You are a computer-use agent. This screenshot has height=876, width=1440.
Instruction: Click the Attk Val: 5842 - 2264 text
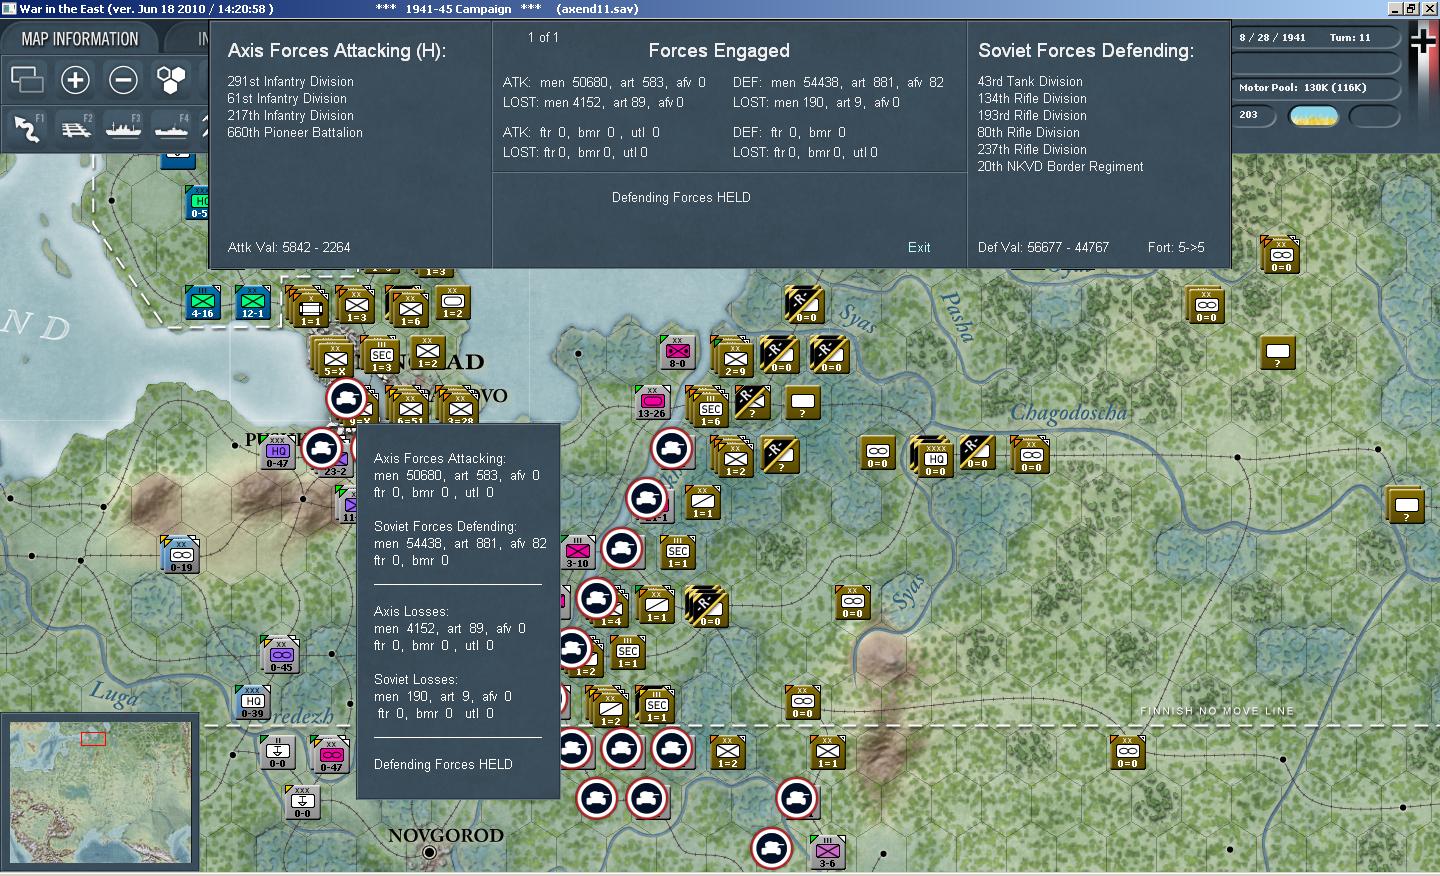289,247
